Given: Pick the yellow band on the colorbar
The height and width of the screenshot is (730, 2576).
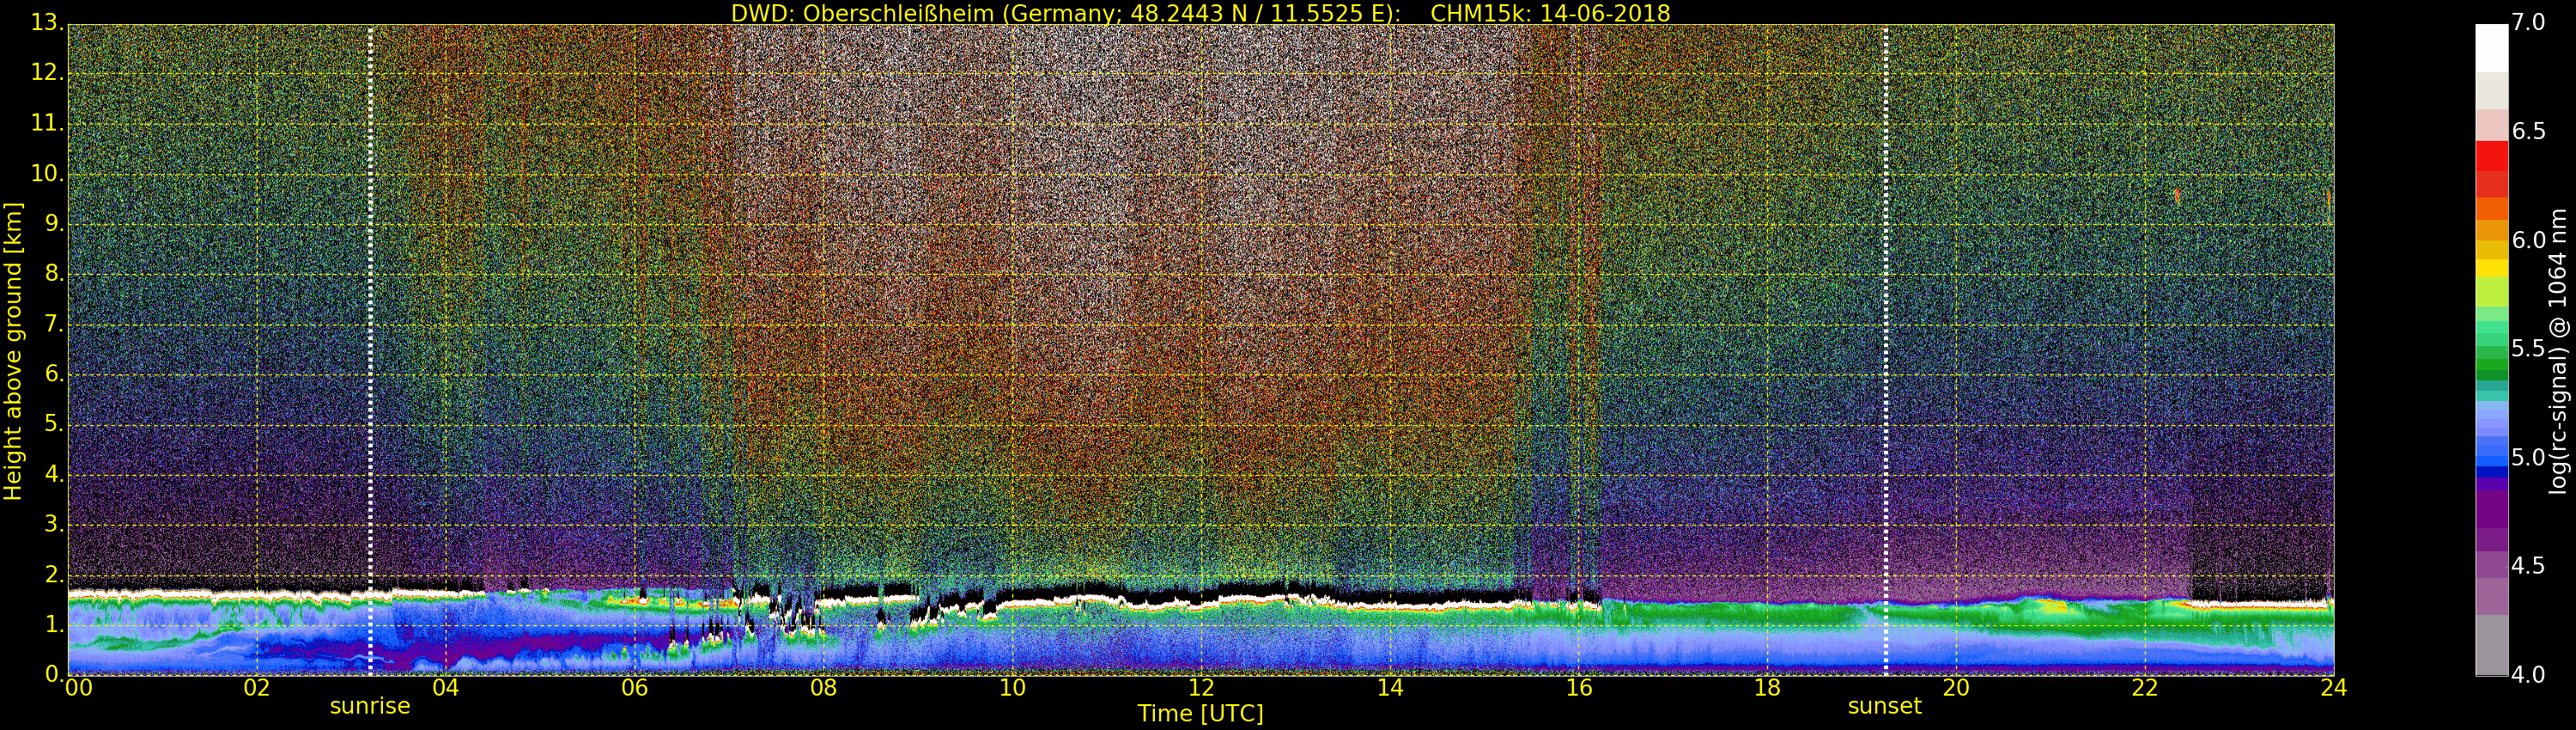Looking at the screenshot, I should coord(2491,268).
